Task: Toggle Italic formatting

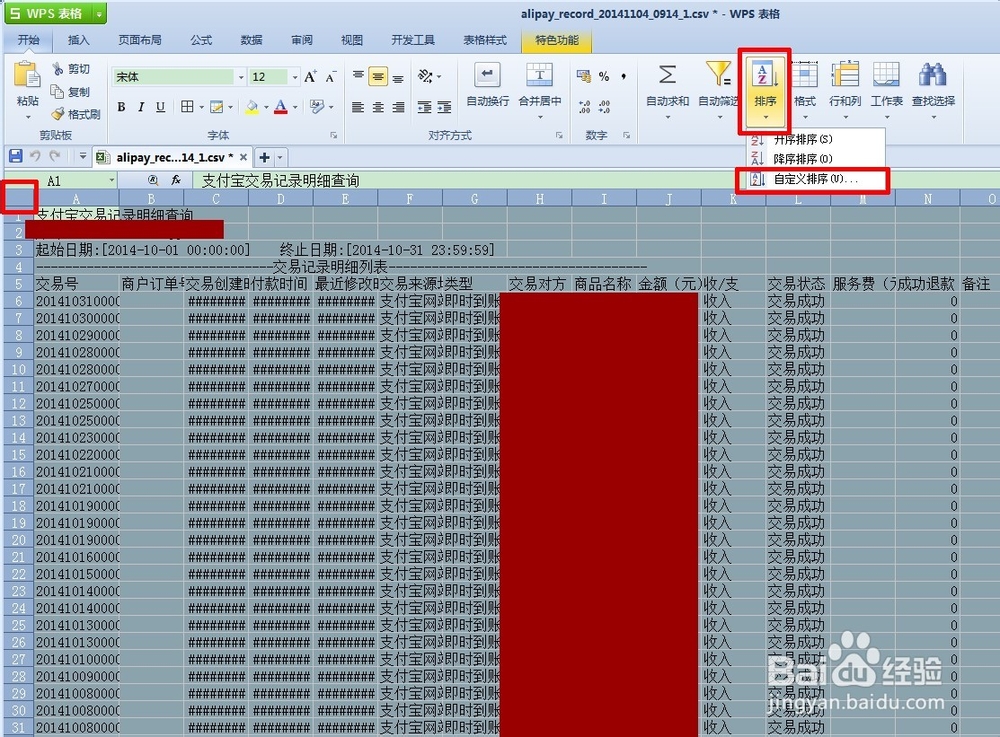Action: (x=141, y=107)
